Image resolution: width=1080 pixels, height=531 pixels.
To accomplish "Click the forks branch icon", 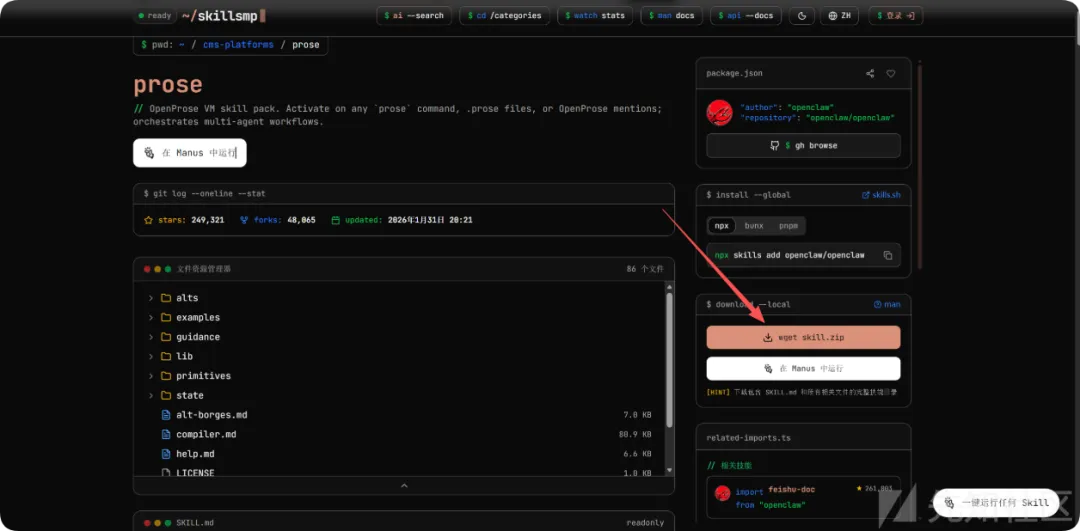I will [244, 220].
